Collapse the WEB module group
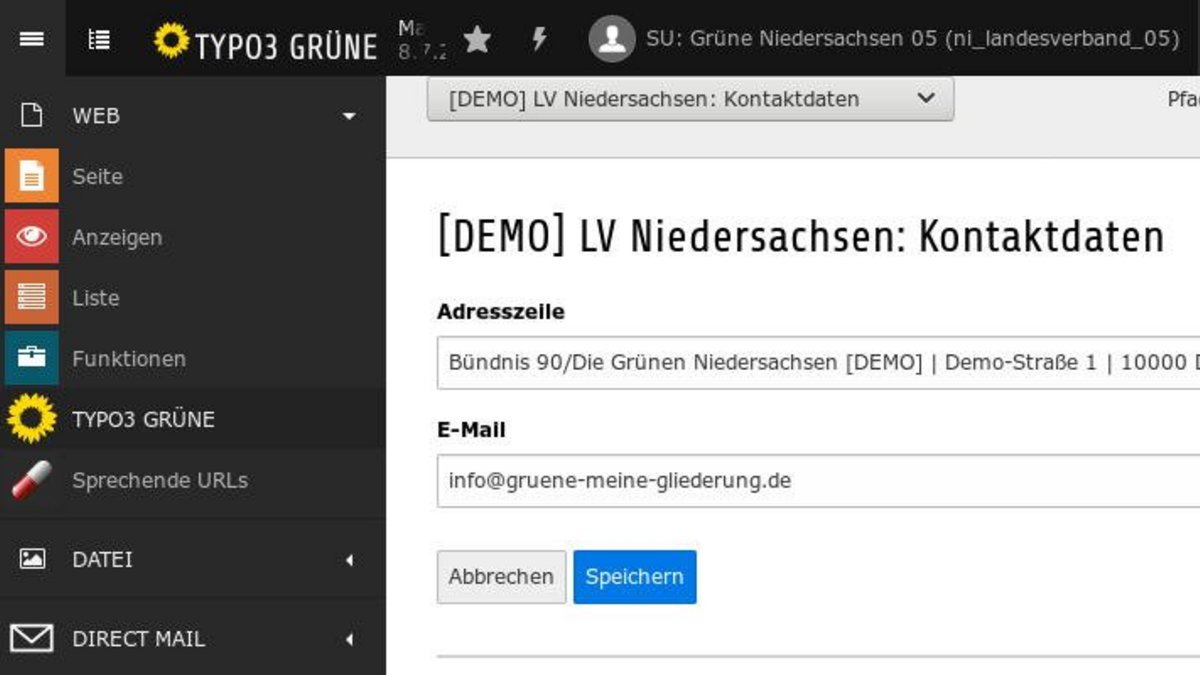The width and height of the screenshot is (1200, 675). tap(349, 117)
